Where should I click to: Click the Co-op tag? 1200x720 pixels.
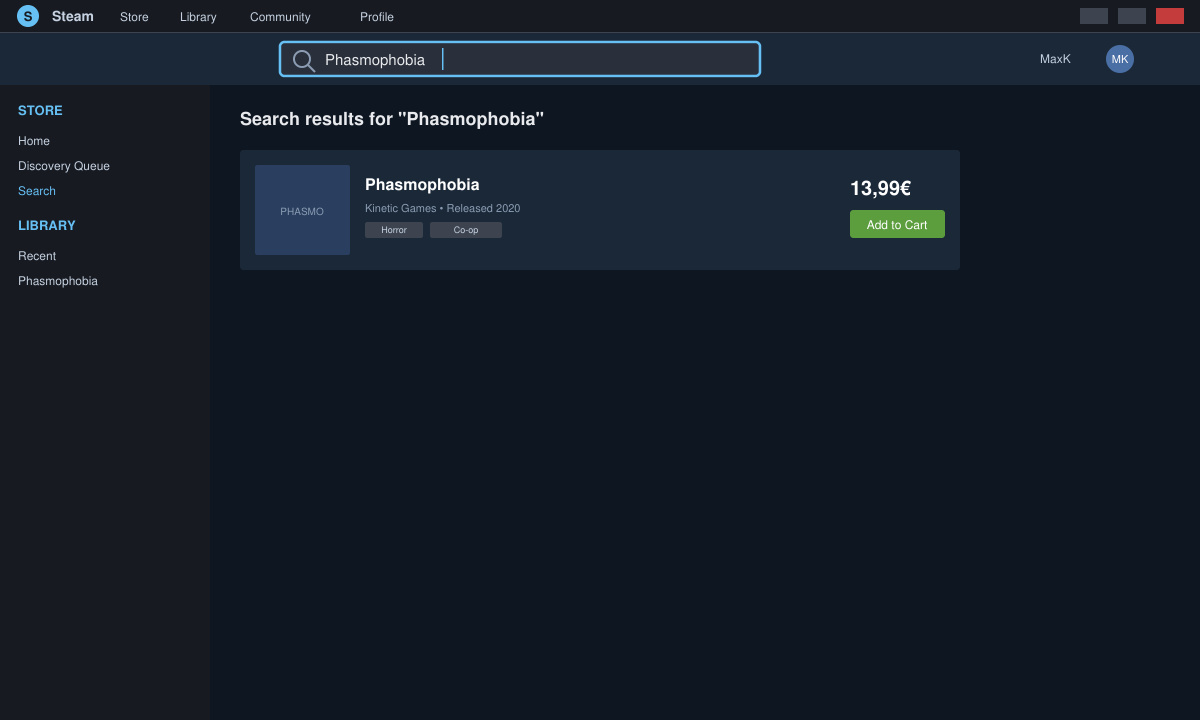(x=466, y=230)
